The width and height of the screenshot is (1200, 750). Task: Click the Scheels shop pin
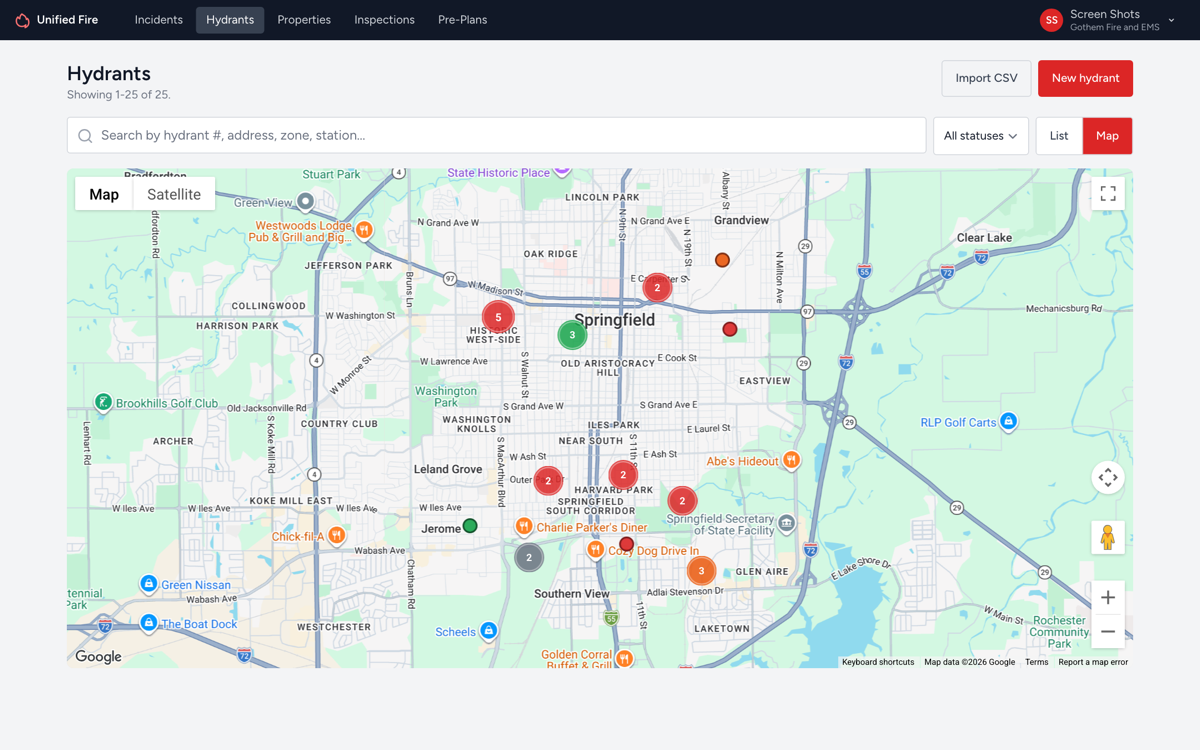tap(489, 630)
